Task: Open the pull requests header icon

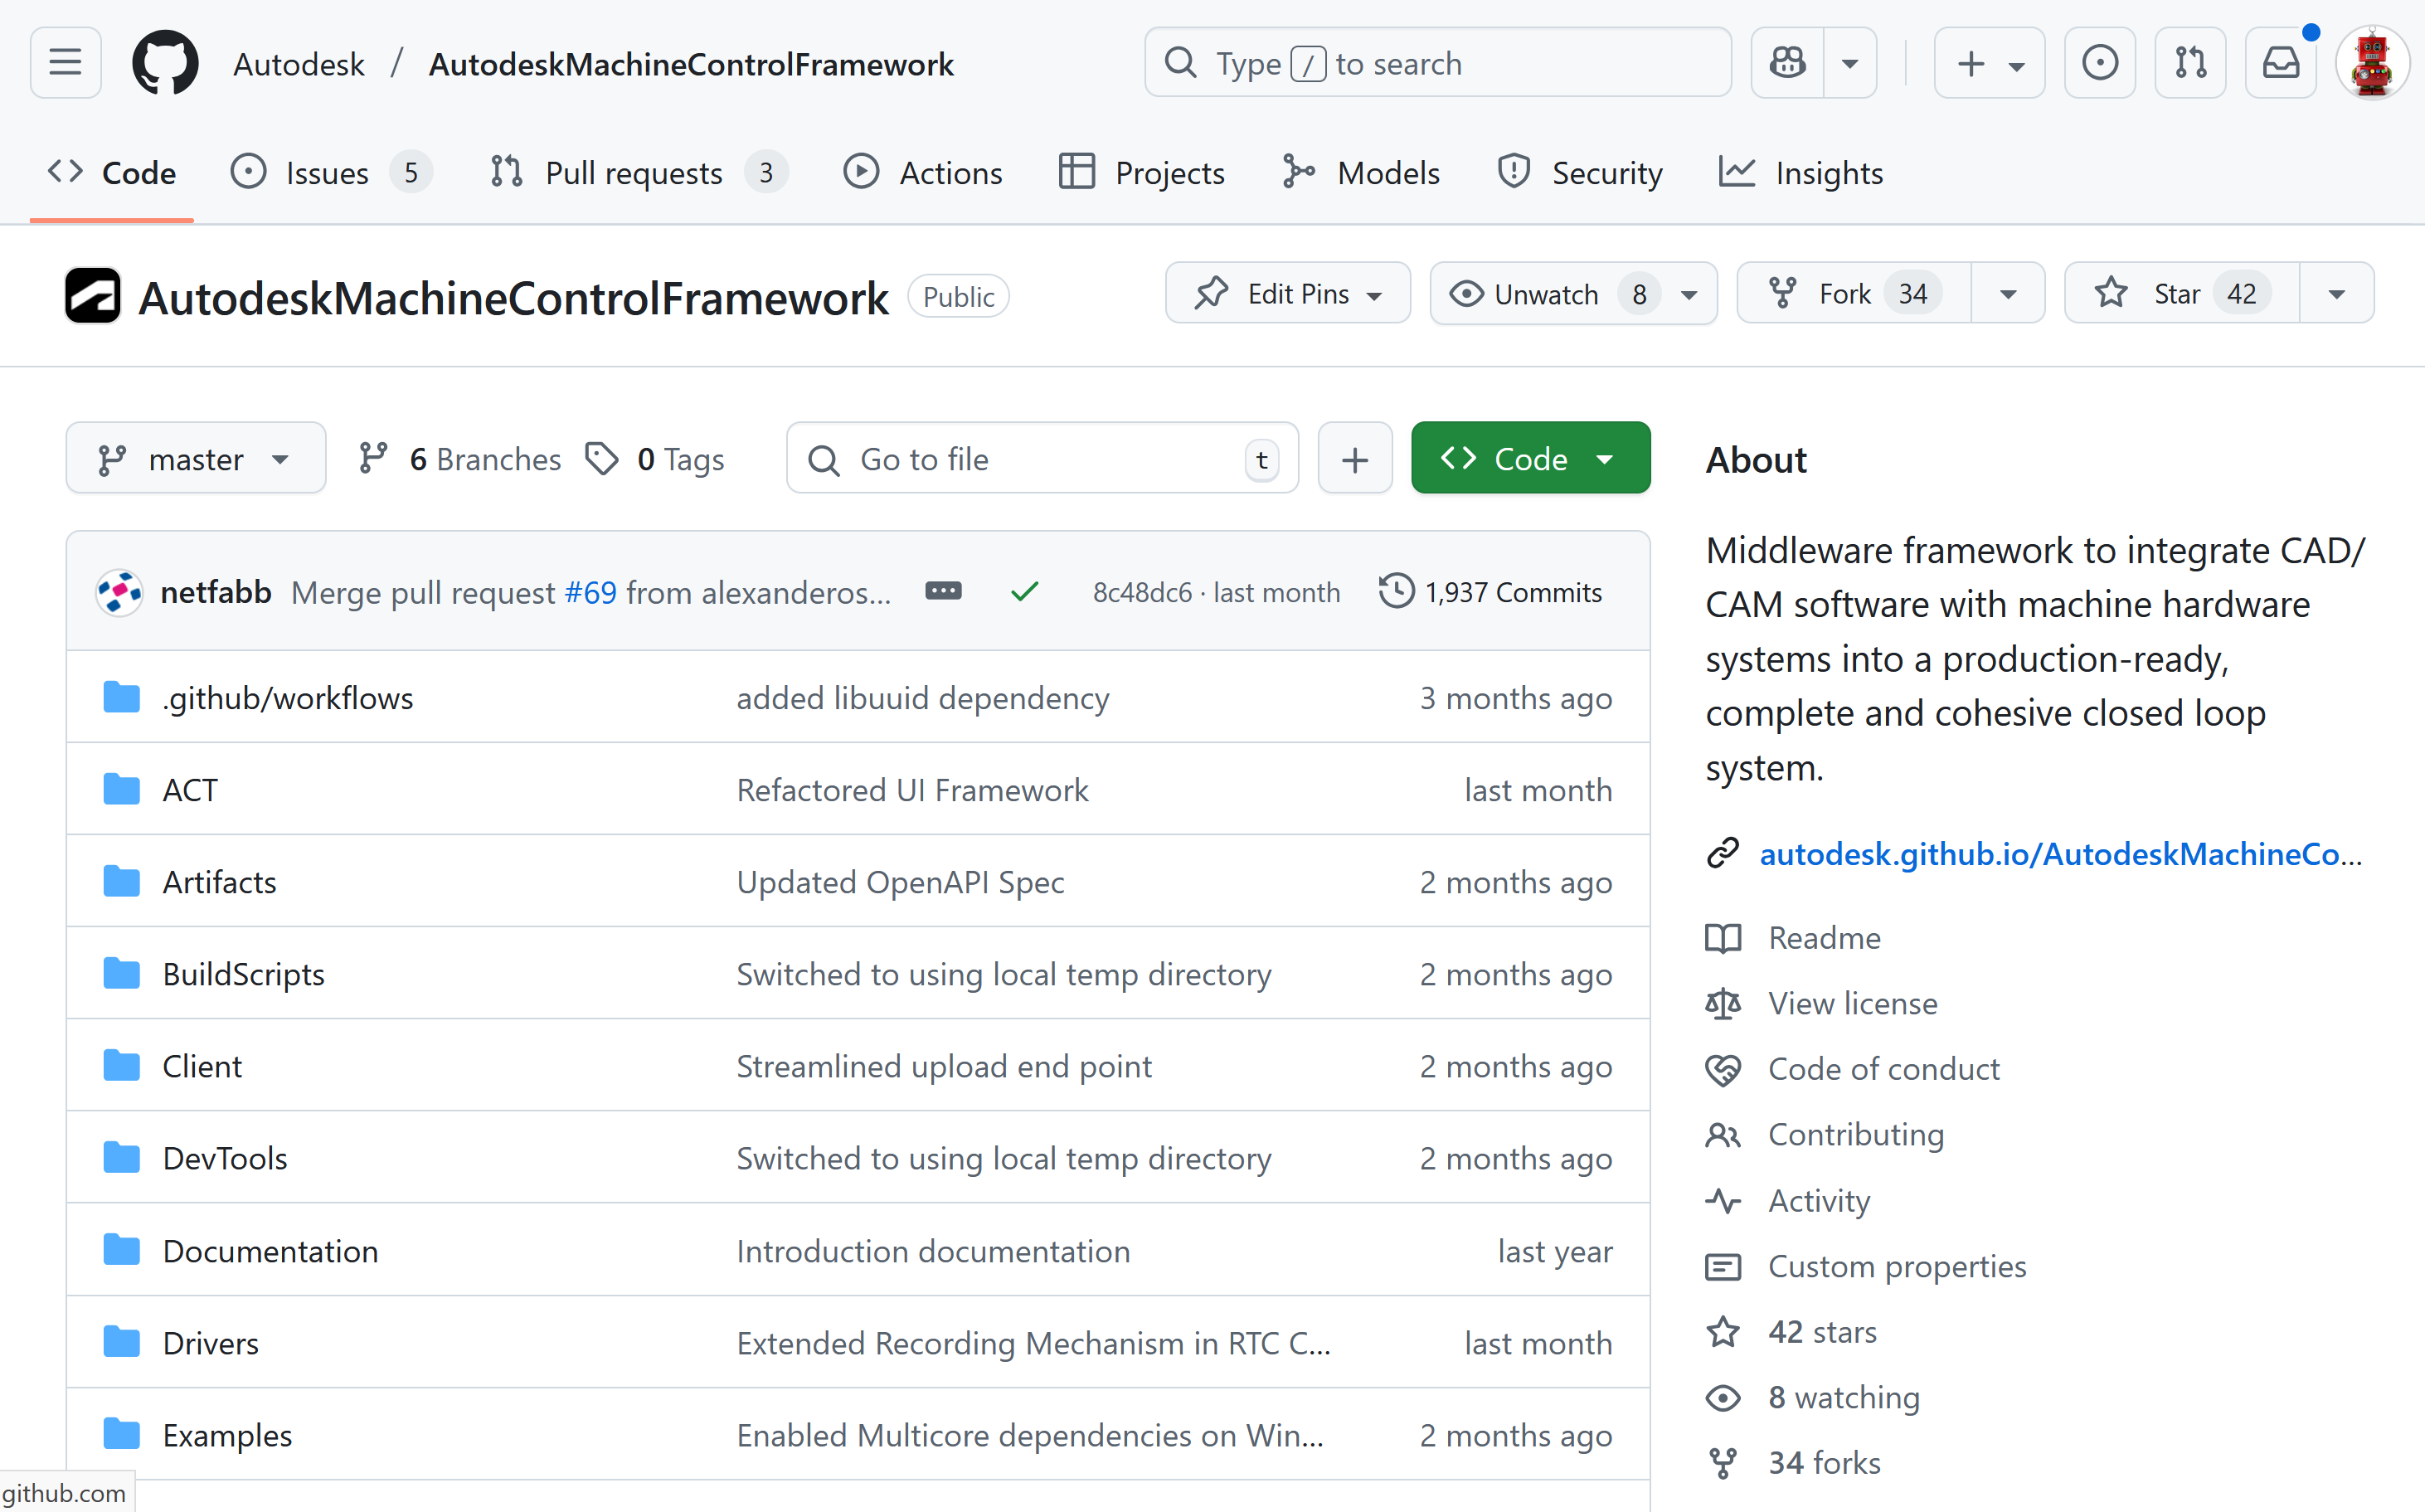Action: tap(2190, 63)
